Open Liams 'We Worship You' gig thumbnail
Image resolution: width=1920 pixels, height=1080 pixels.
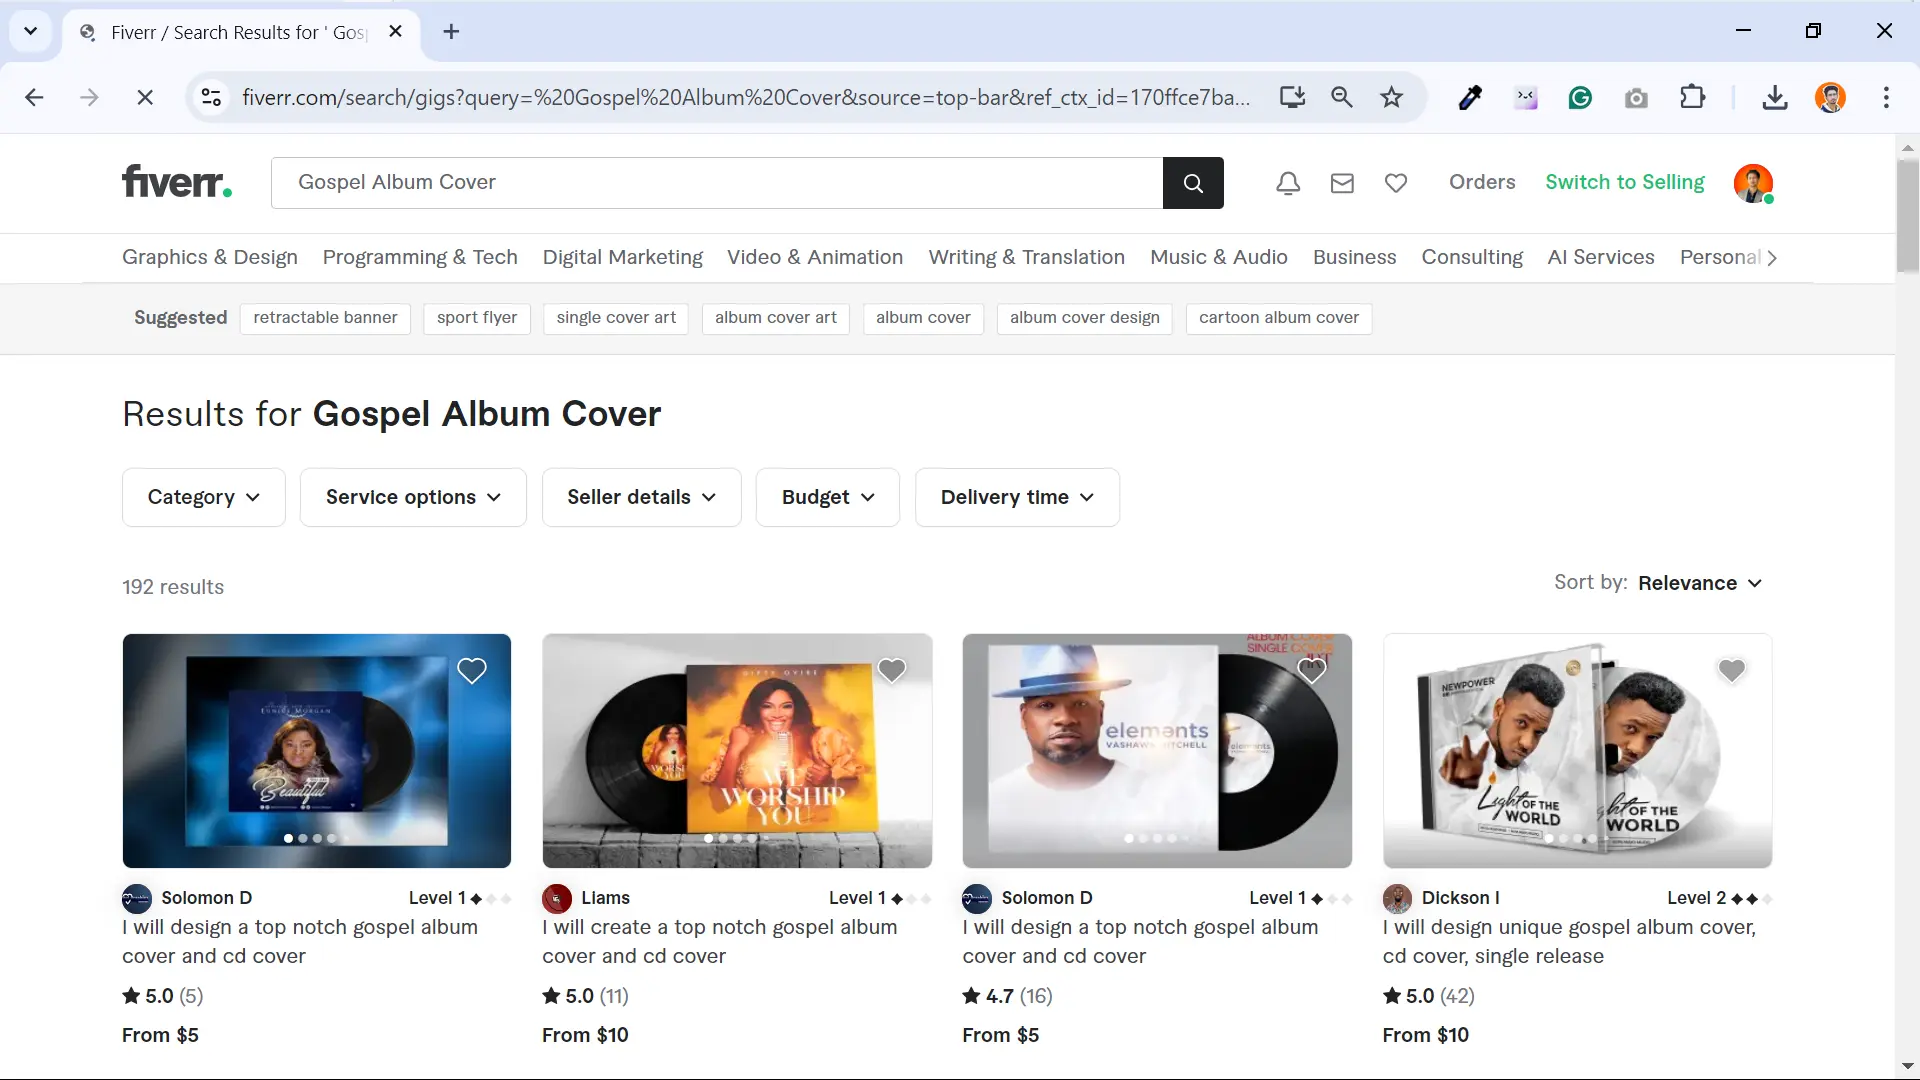click(x=737, y=751)
